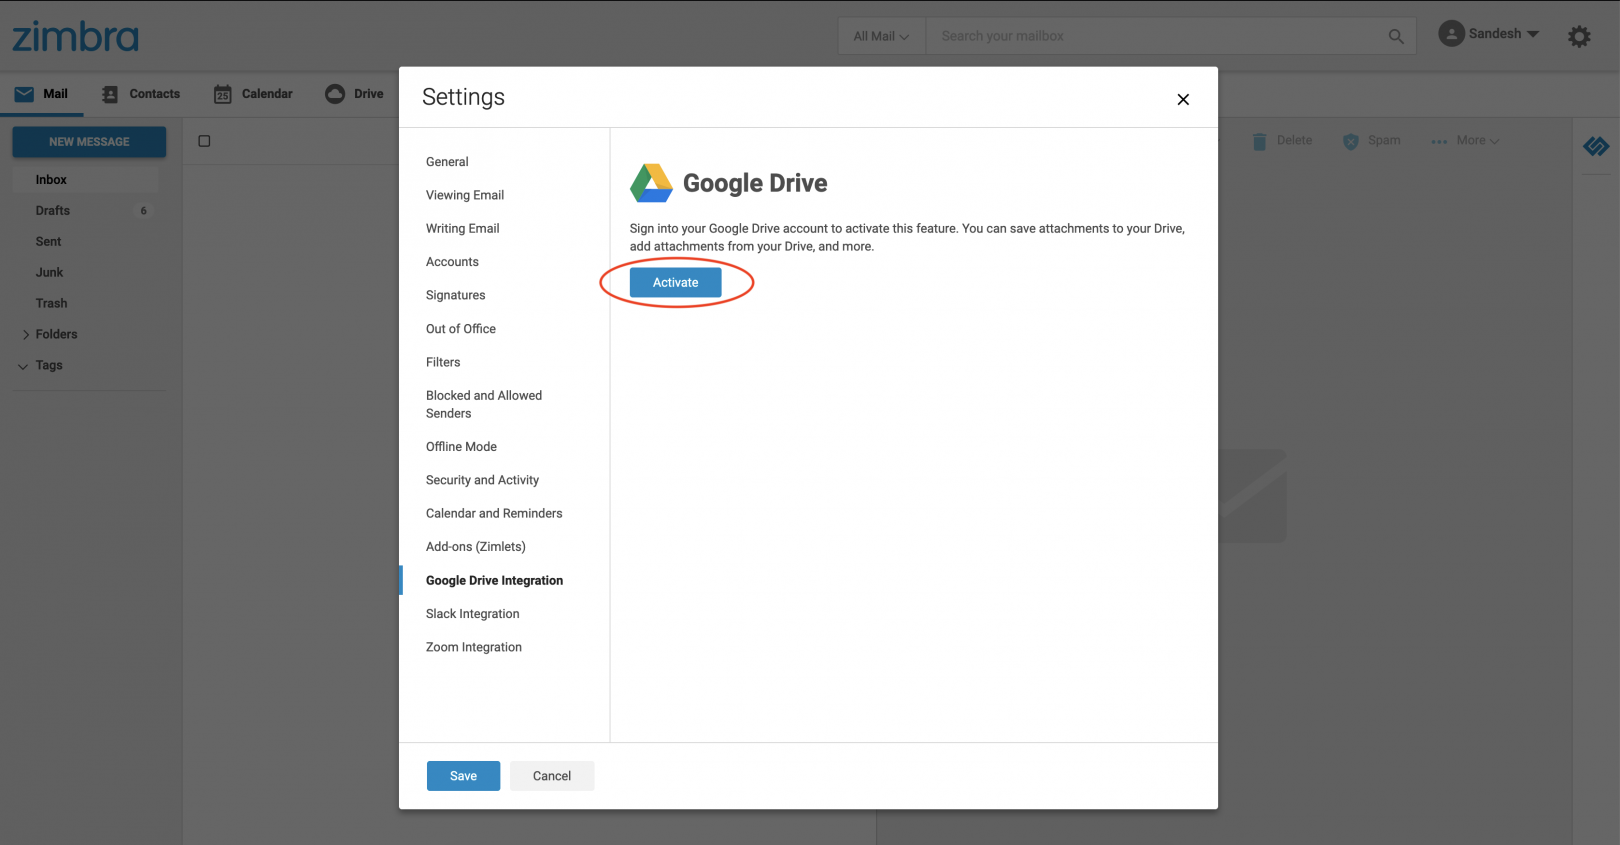1620x845 pixels.
Task: Select Accounts settings
Action: click(x=452, y=262)
